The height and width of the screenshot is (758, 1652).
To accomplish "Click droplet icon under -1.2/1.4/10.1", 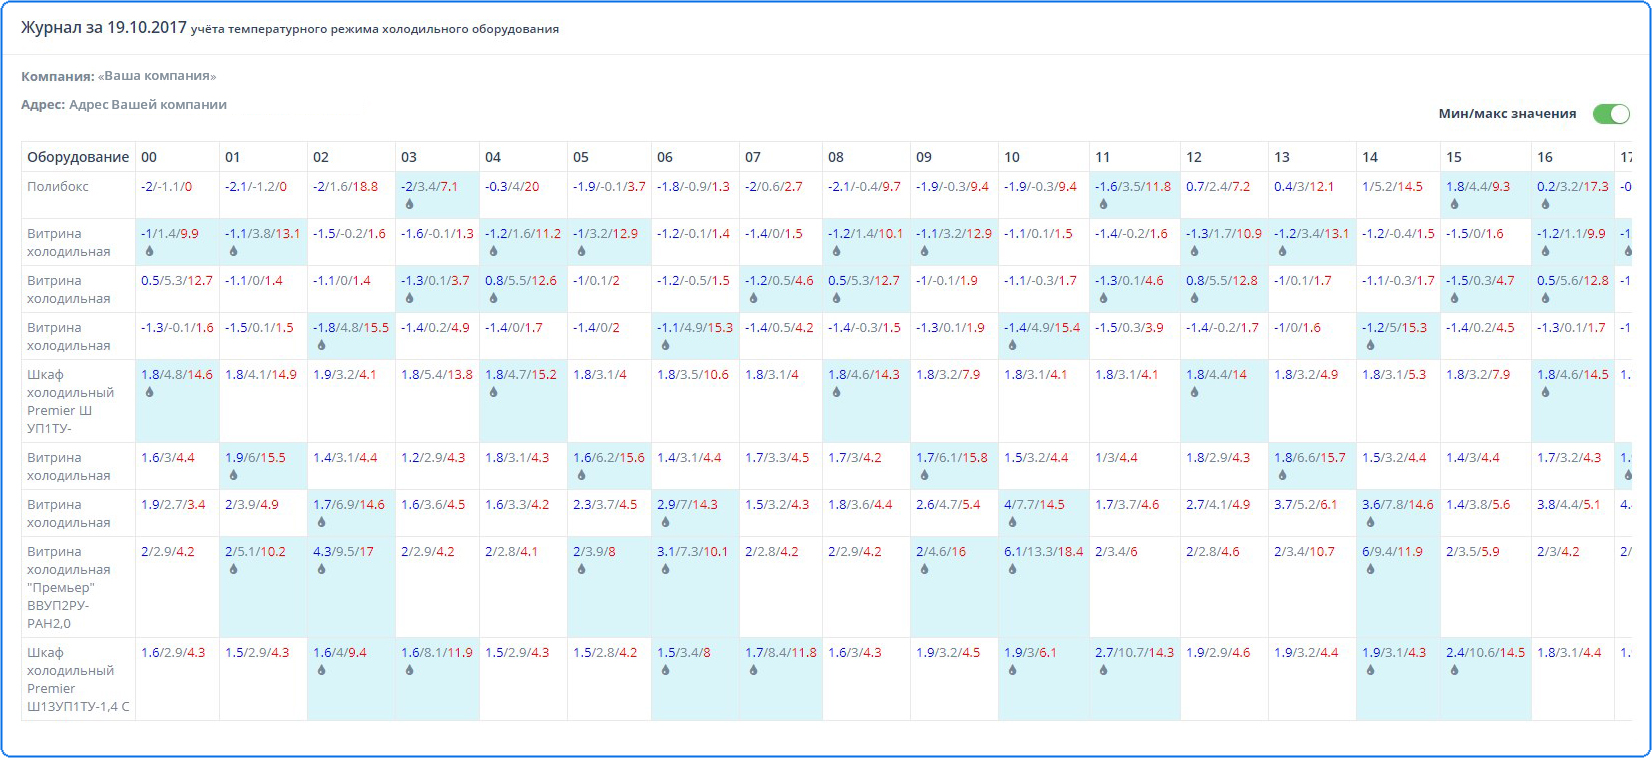I will [836, 251].
